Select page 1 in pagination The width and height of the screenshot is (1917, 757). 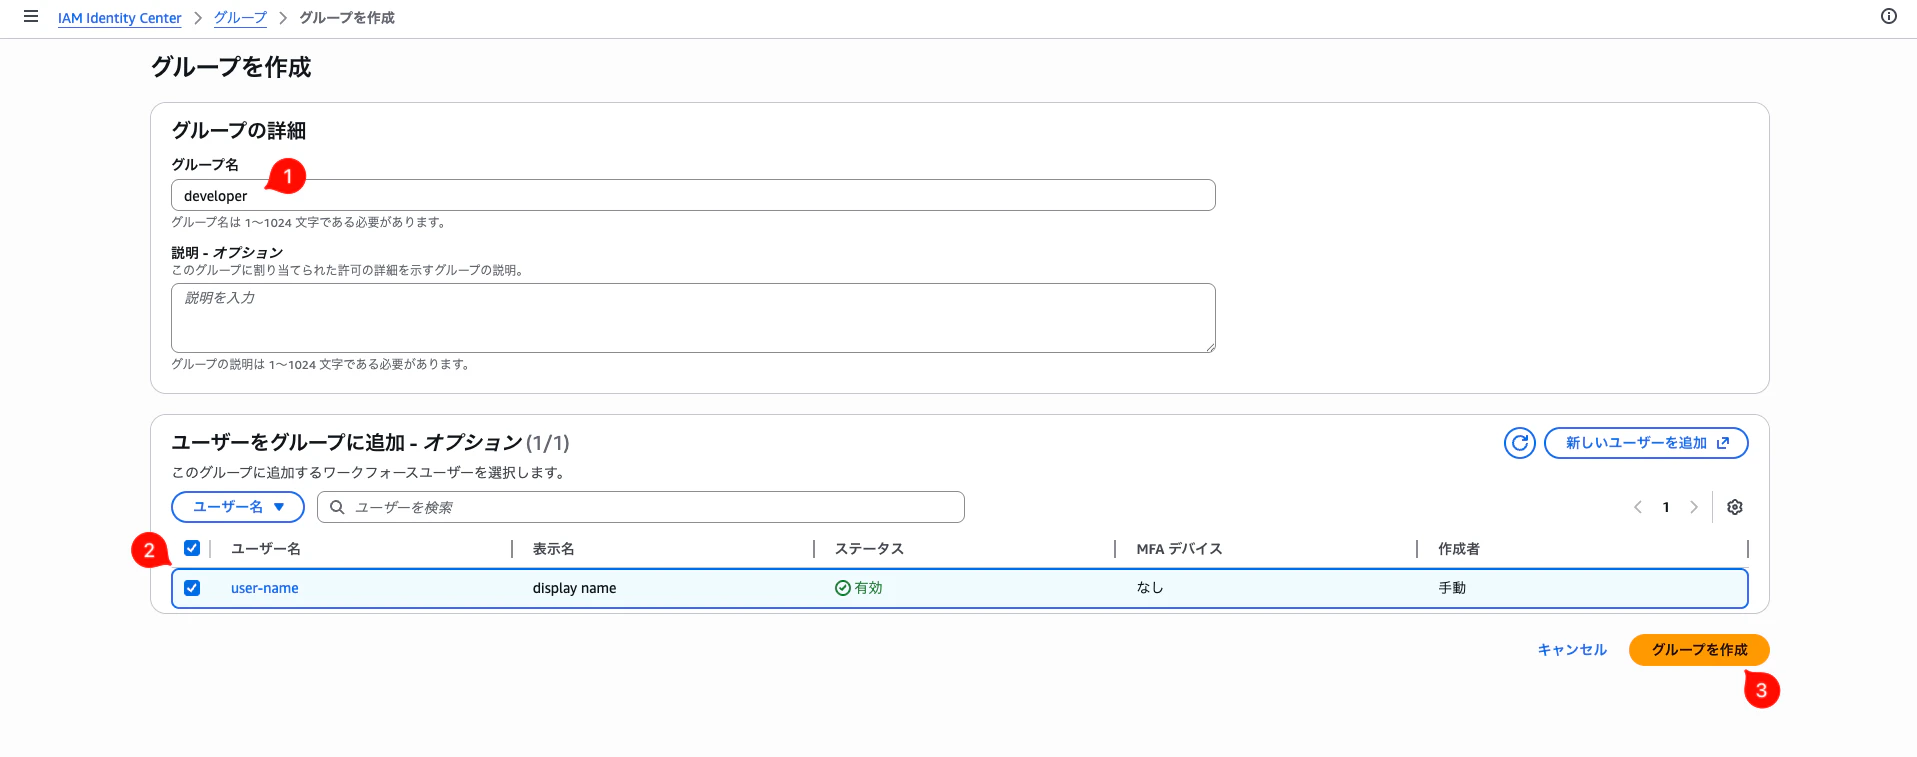point(1666,507)
